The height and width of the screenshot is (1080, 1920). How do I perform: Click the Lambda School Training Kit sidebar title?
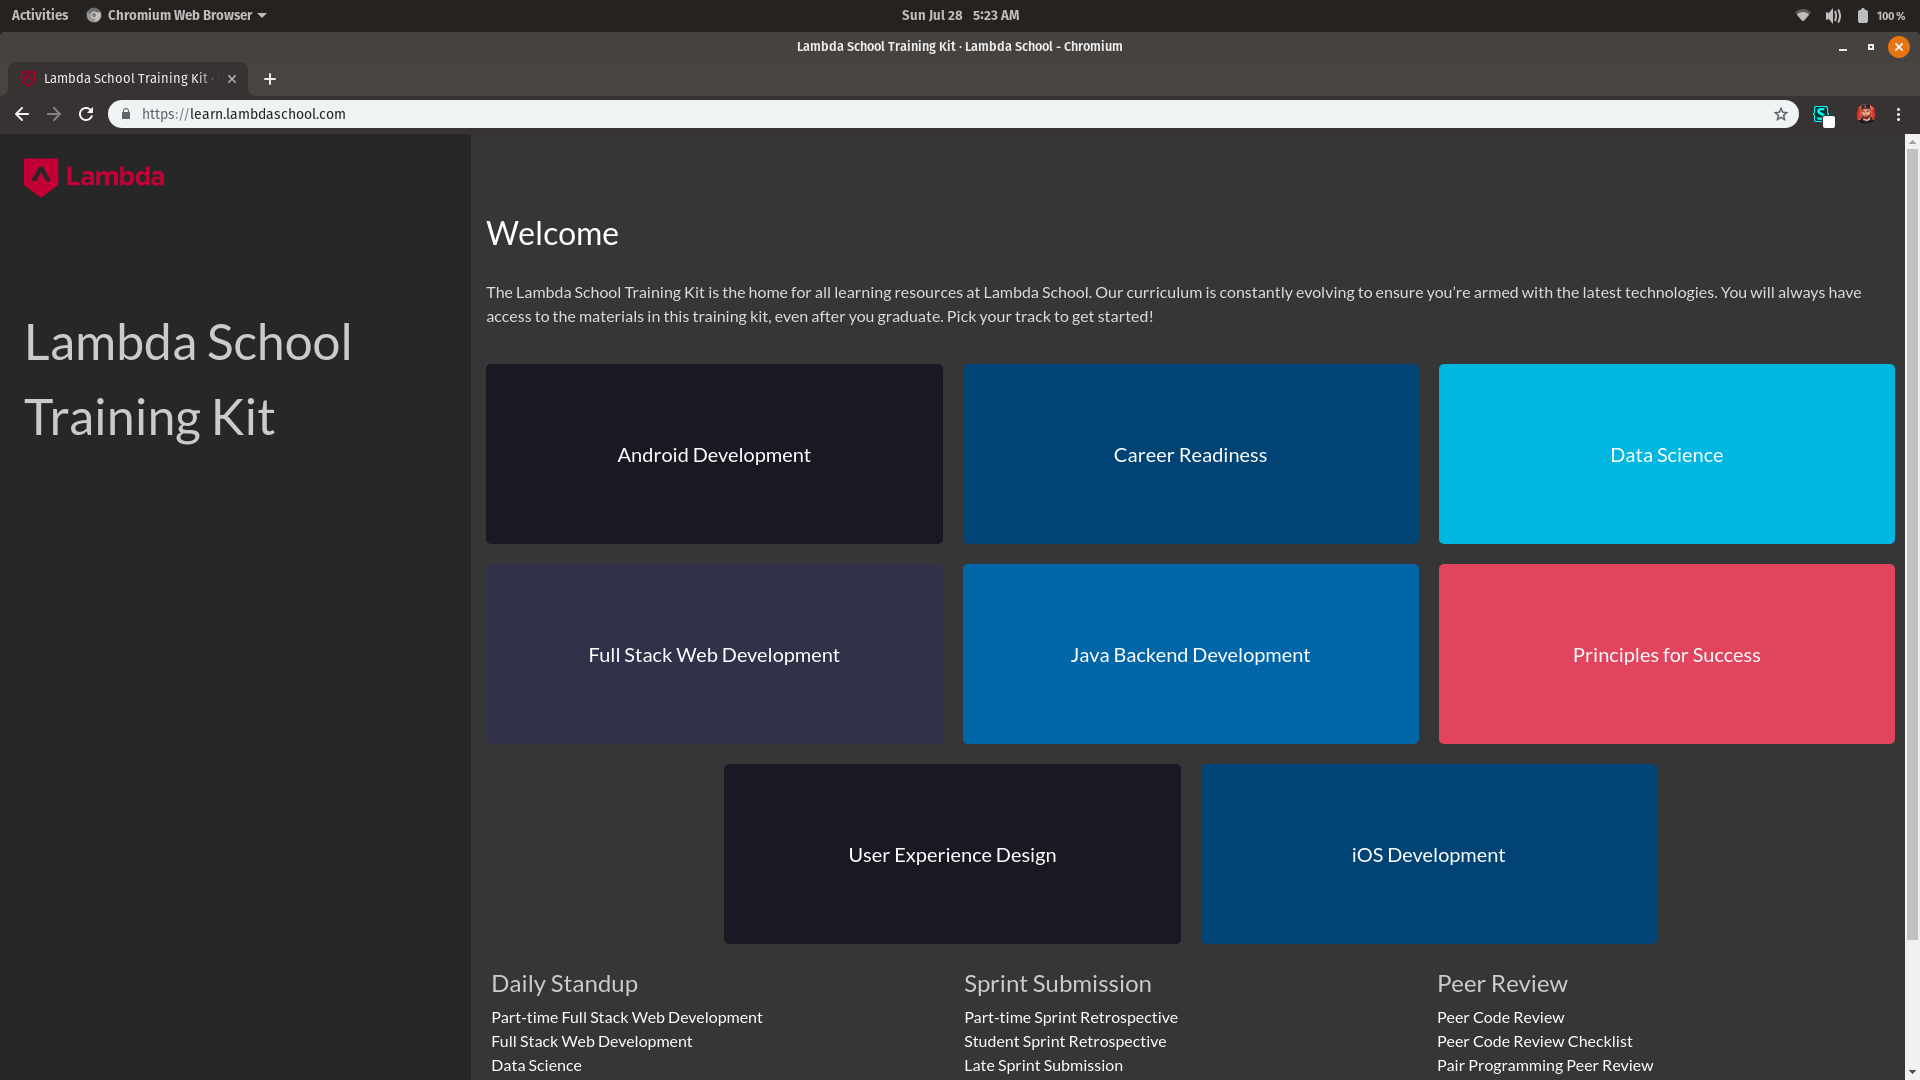click(x=188, y=379)
